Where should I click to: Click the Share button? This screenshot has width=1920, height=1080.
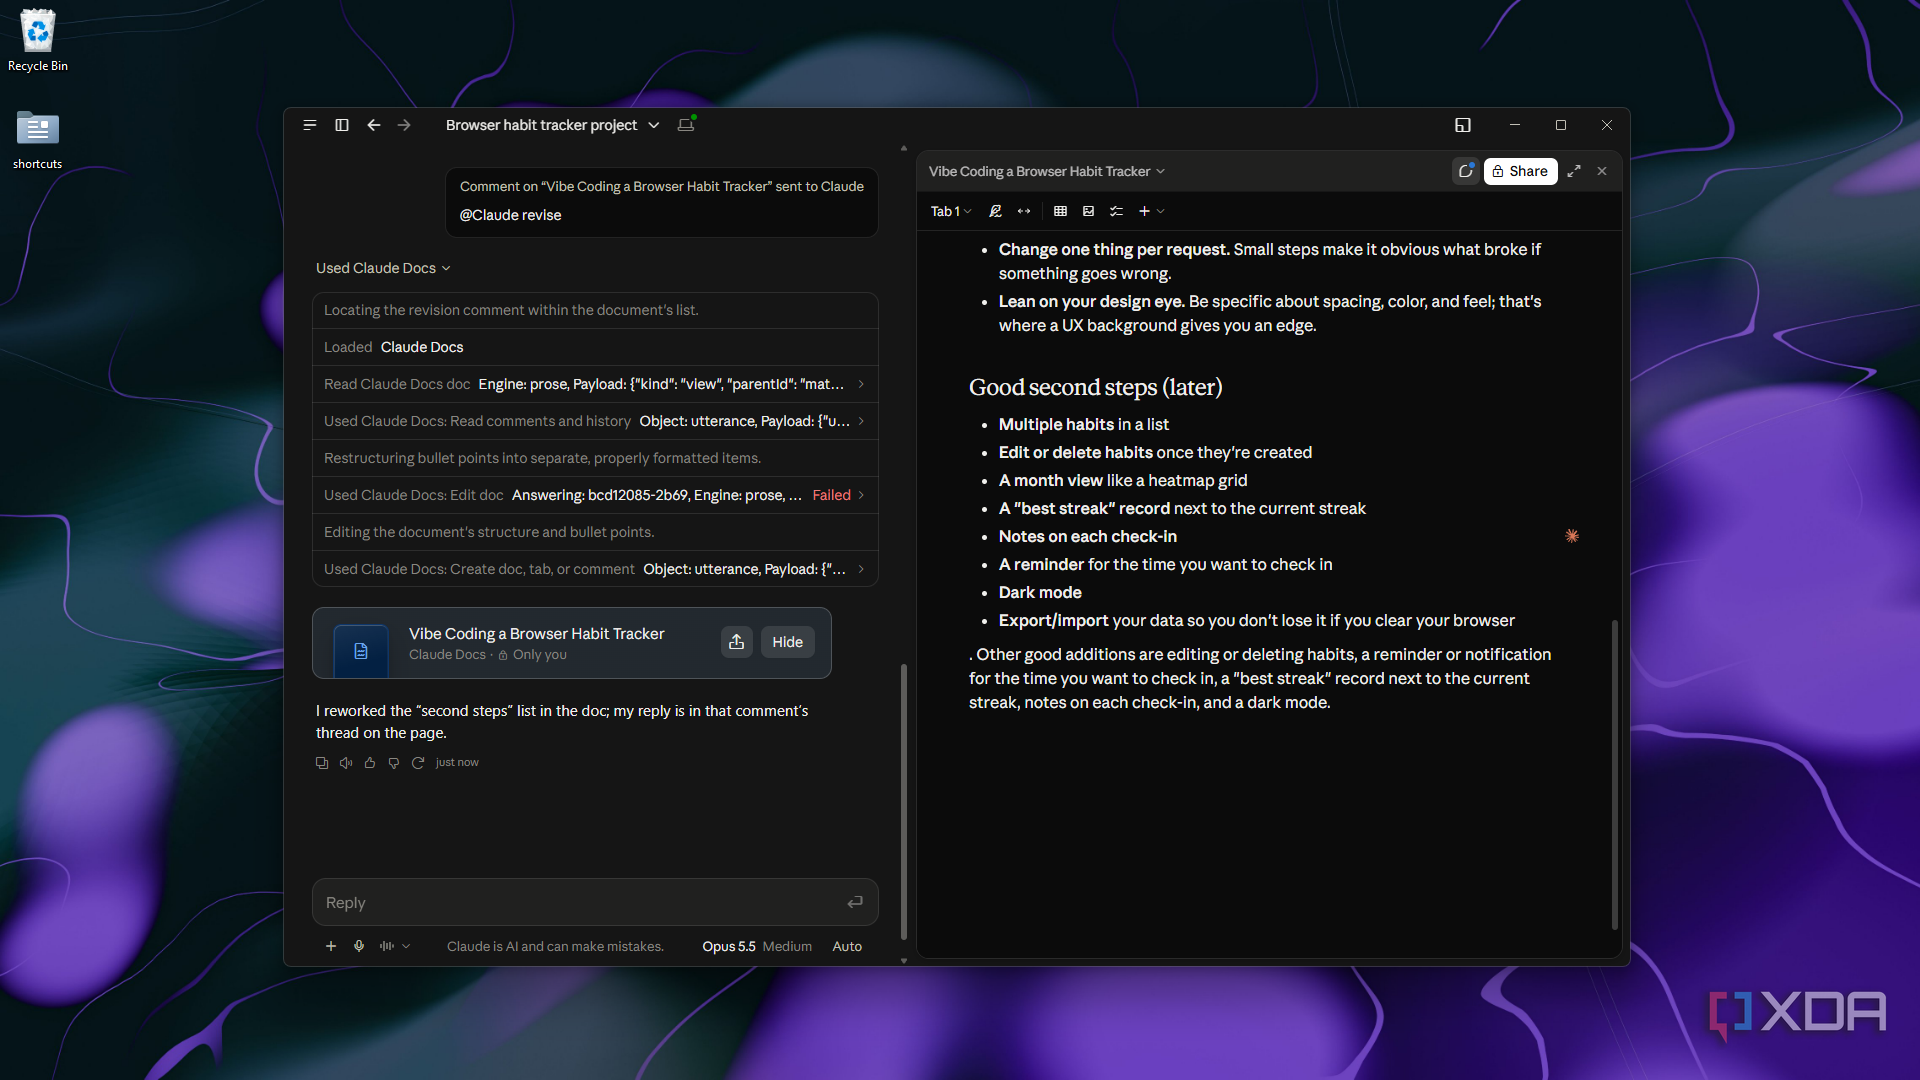1520,171
